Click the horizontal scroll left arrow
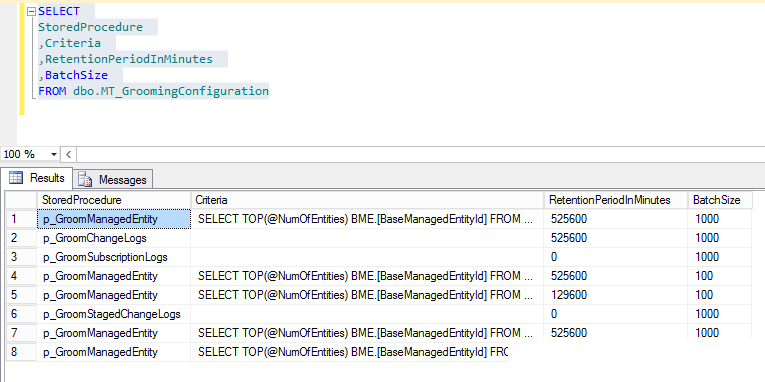 (68, 155)
